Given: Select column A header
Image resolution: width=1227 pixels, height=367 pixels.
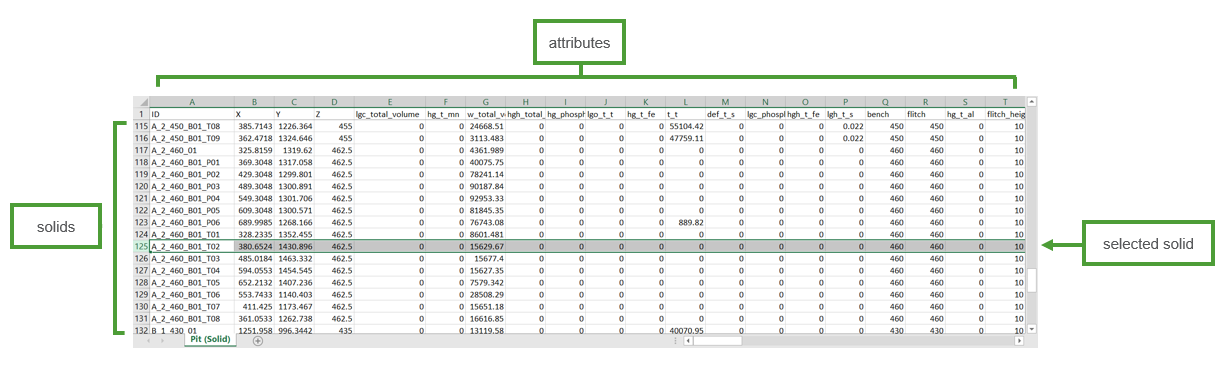Looking at the screenshot, I should (x=192, y=101).
